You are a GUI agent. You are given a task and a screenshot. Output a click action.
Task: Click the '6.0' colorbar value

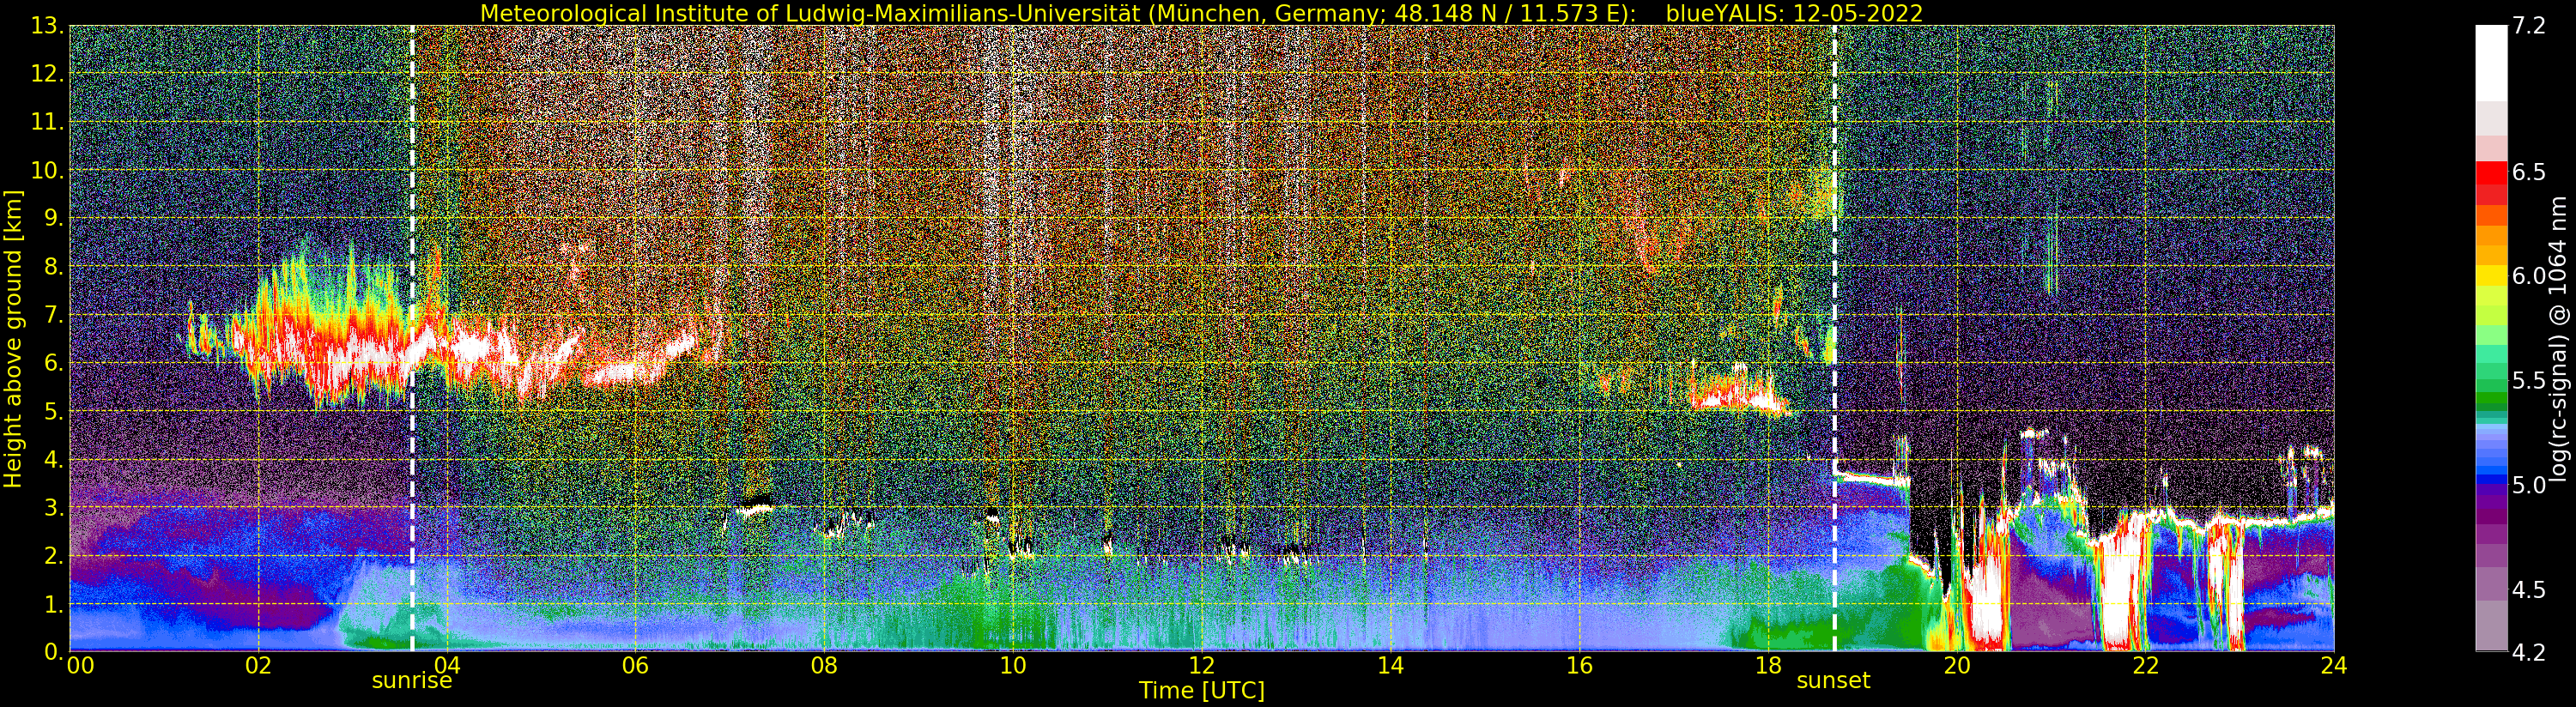pyautogui.click(x=2529, y=276)
